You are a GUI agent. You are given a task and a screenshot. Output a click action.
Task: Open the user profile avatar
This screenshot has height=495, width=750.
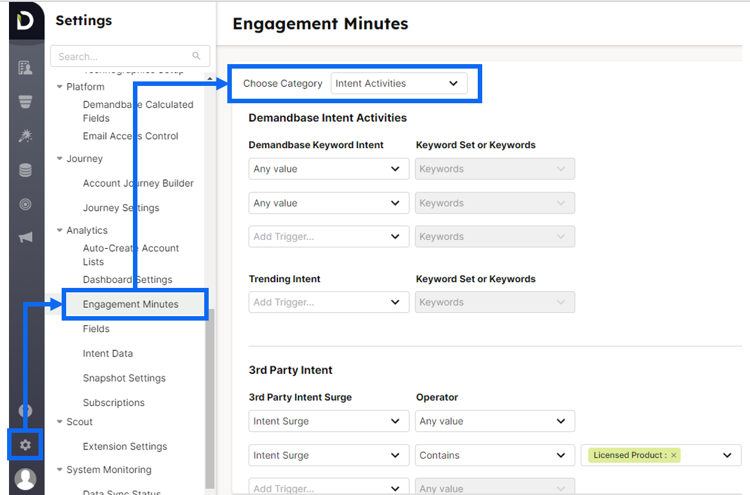pos(25,479)
